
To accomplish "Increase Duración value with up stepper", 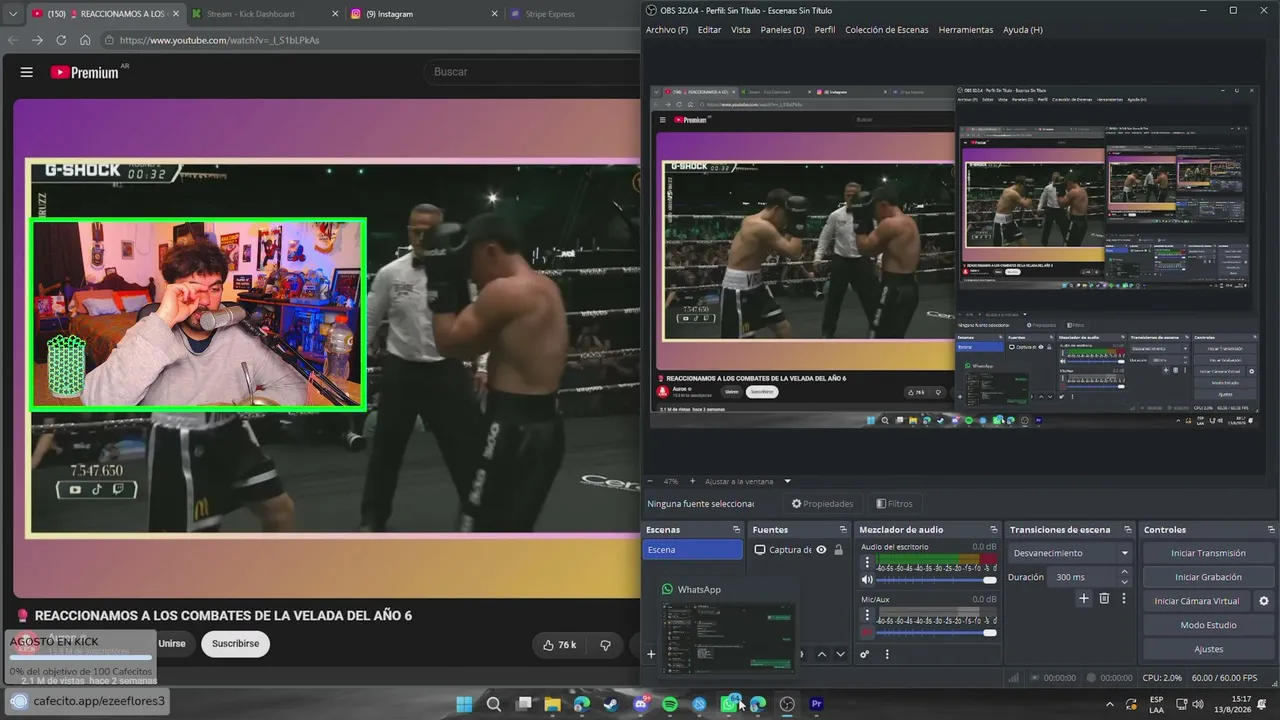I will click(x=1124, y=572).
